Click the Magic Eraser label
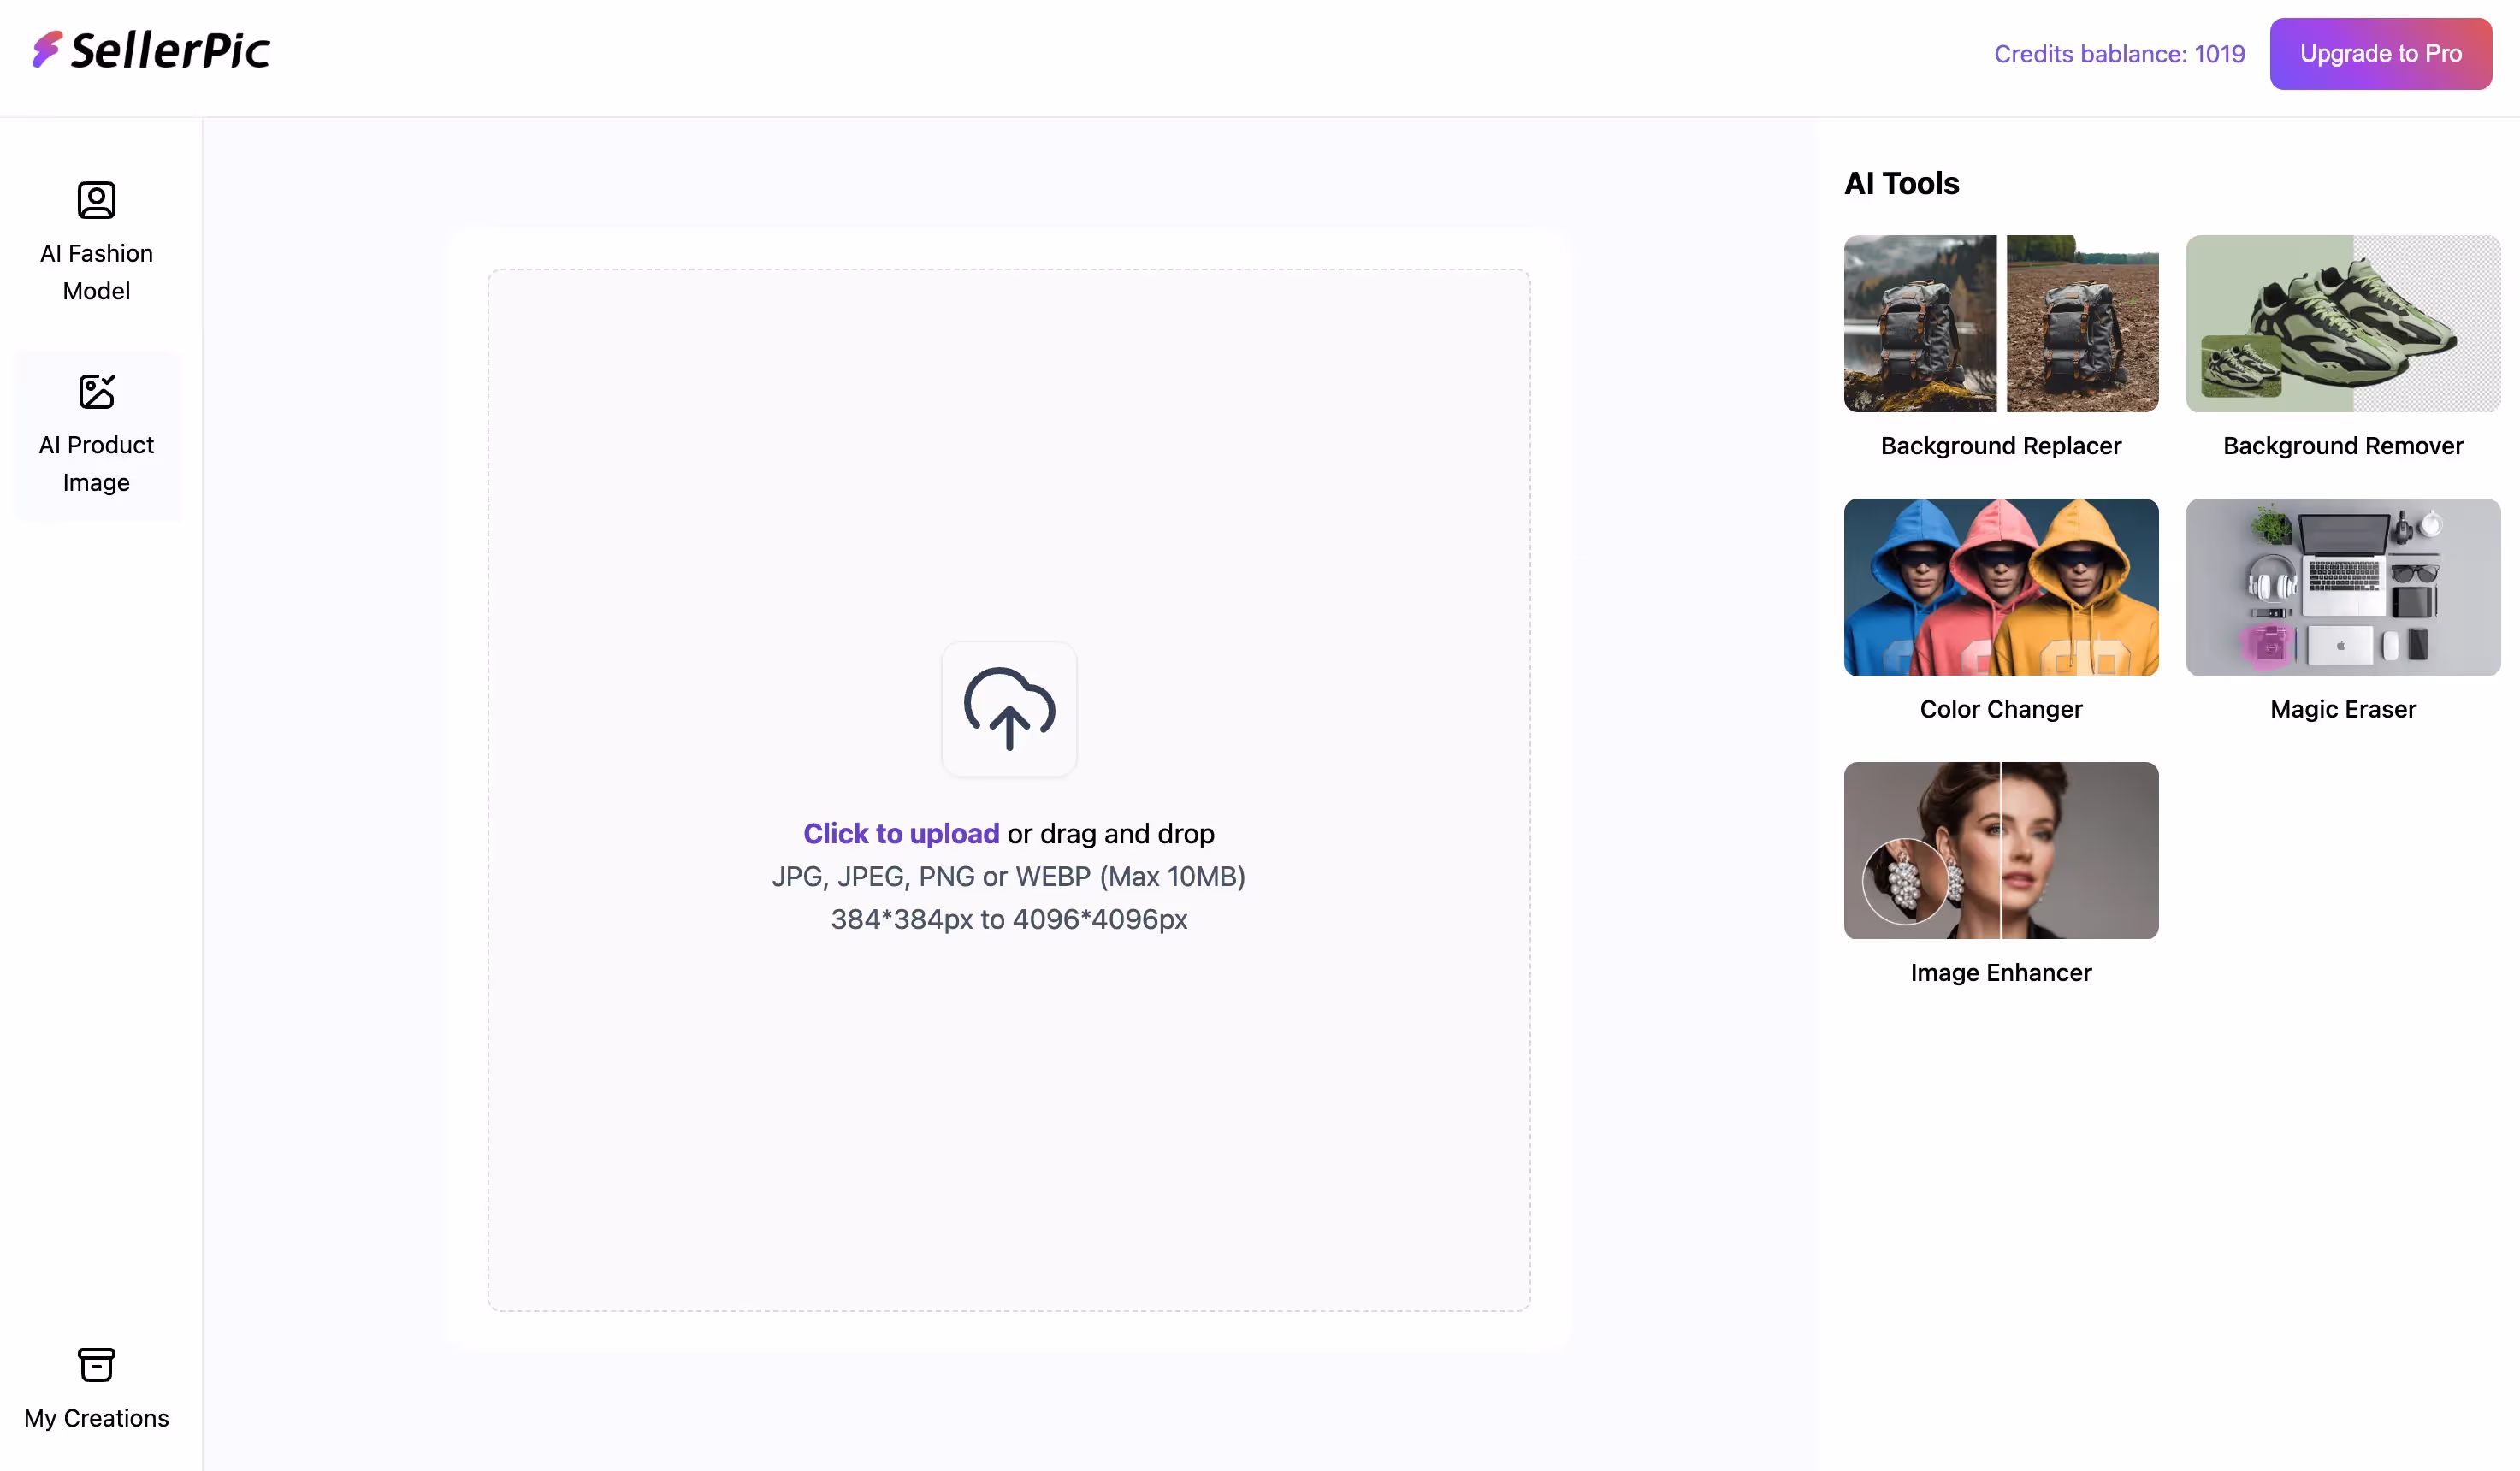 click(2342, 709)
